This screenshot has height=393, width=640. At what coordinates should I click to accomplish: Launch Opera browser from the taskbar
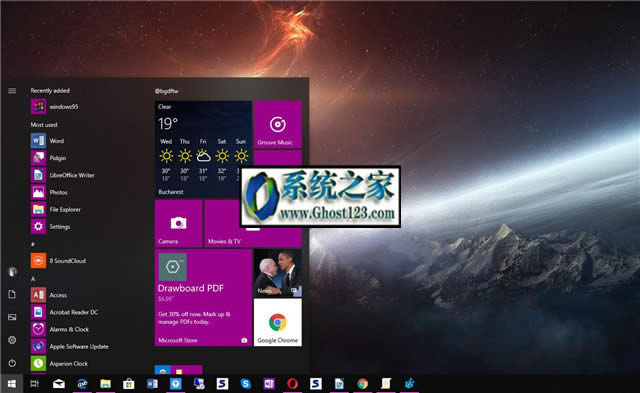292,384
